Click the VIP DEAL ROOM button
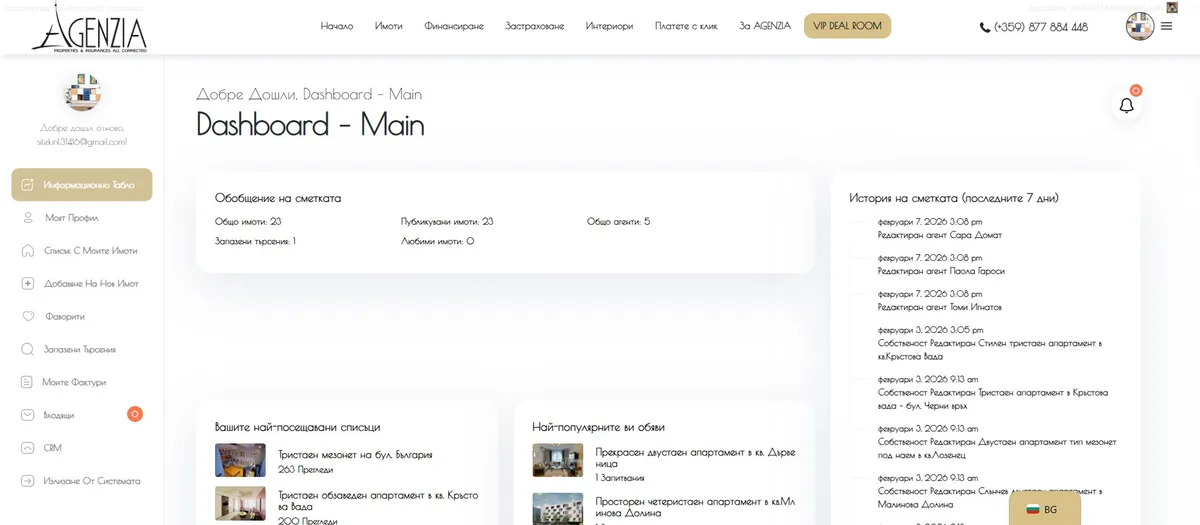The width and height of the screenshot is (1200, 525). [x=847, y=26]
